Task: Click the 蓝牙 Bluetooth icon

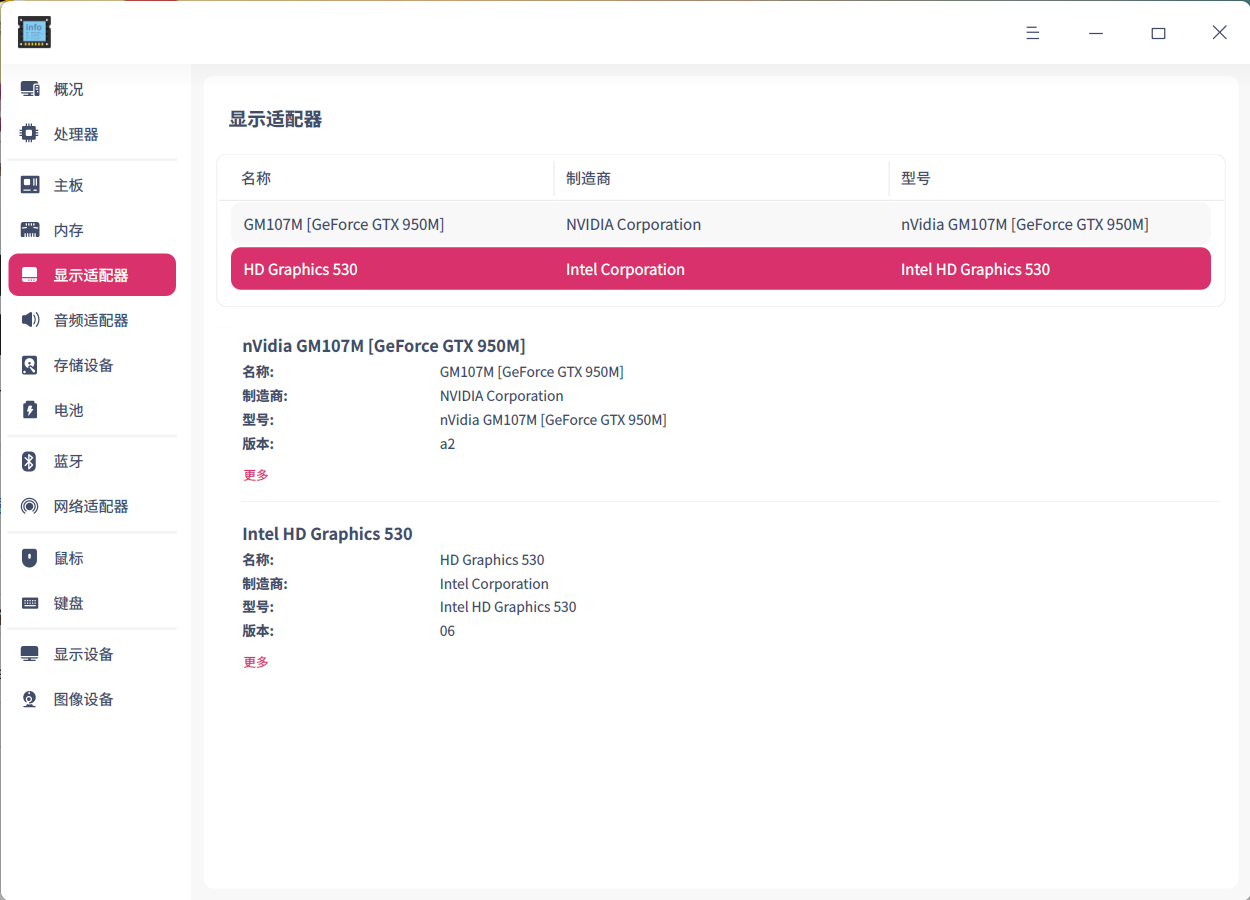Action: 30,461
